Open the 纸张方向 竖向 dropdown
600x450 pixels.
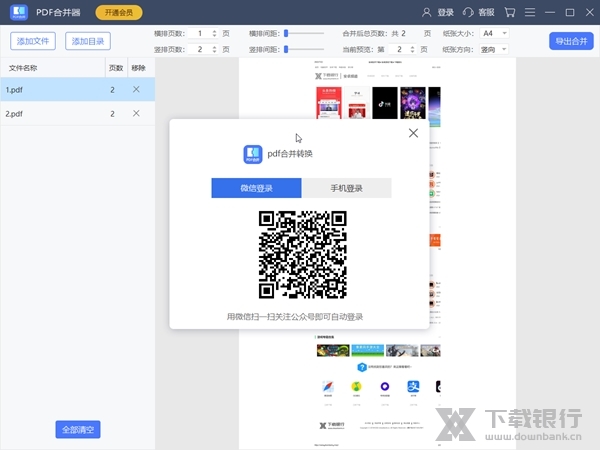point(494,49)
